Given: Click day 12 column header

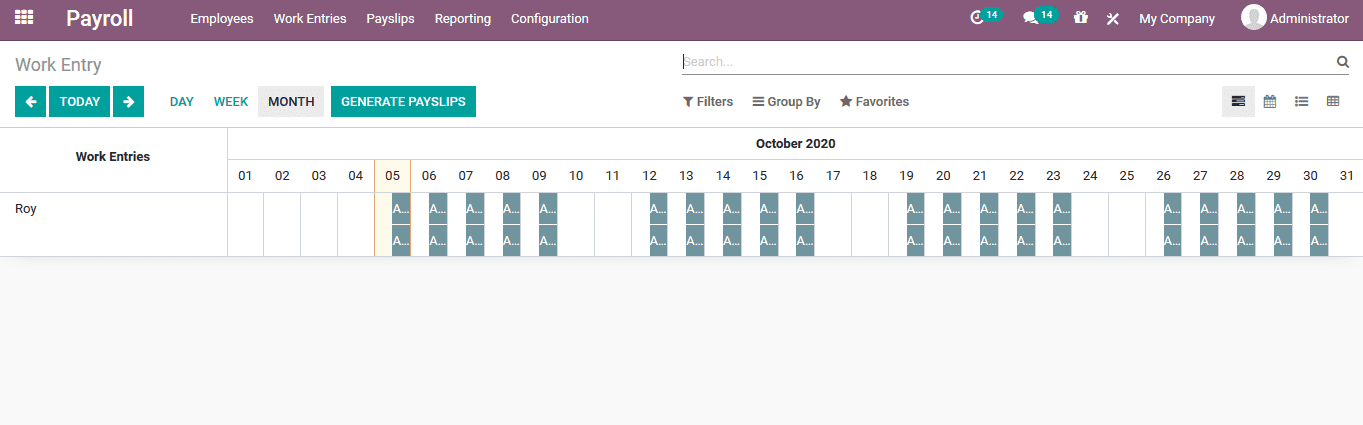Looking at the screenshot, I should pos(649,176).
